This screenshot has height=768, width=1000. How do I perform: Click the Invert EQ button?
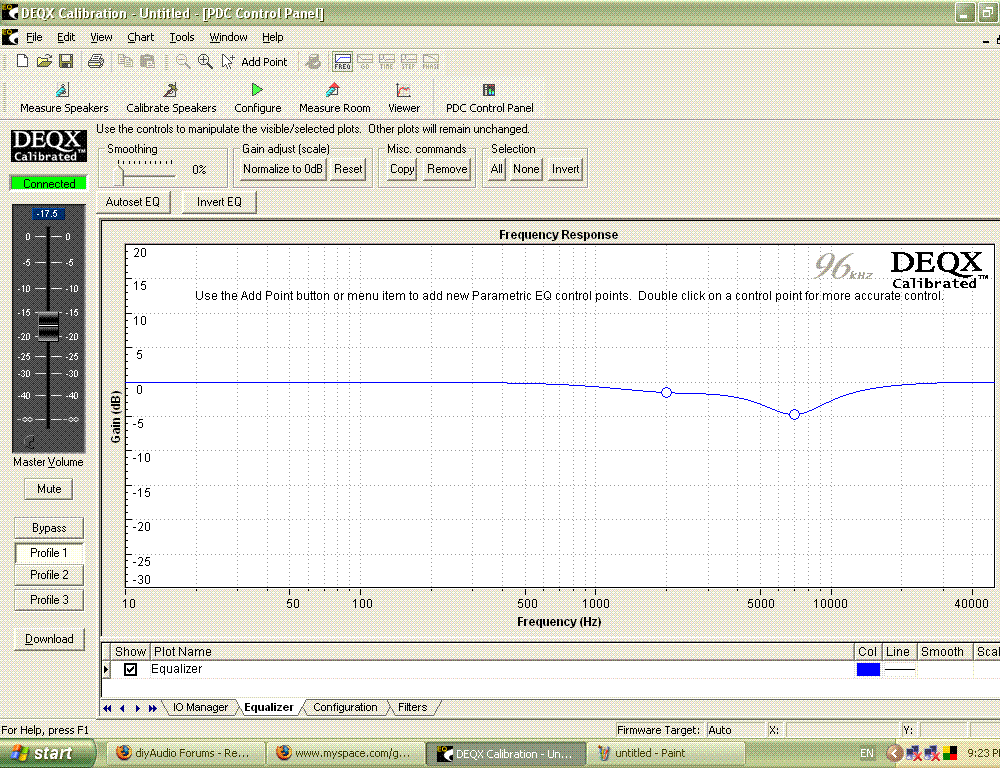(219, 202)
